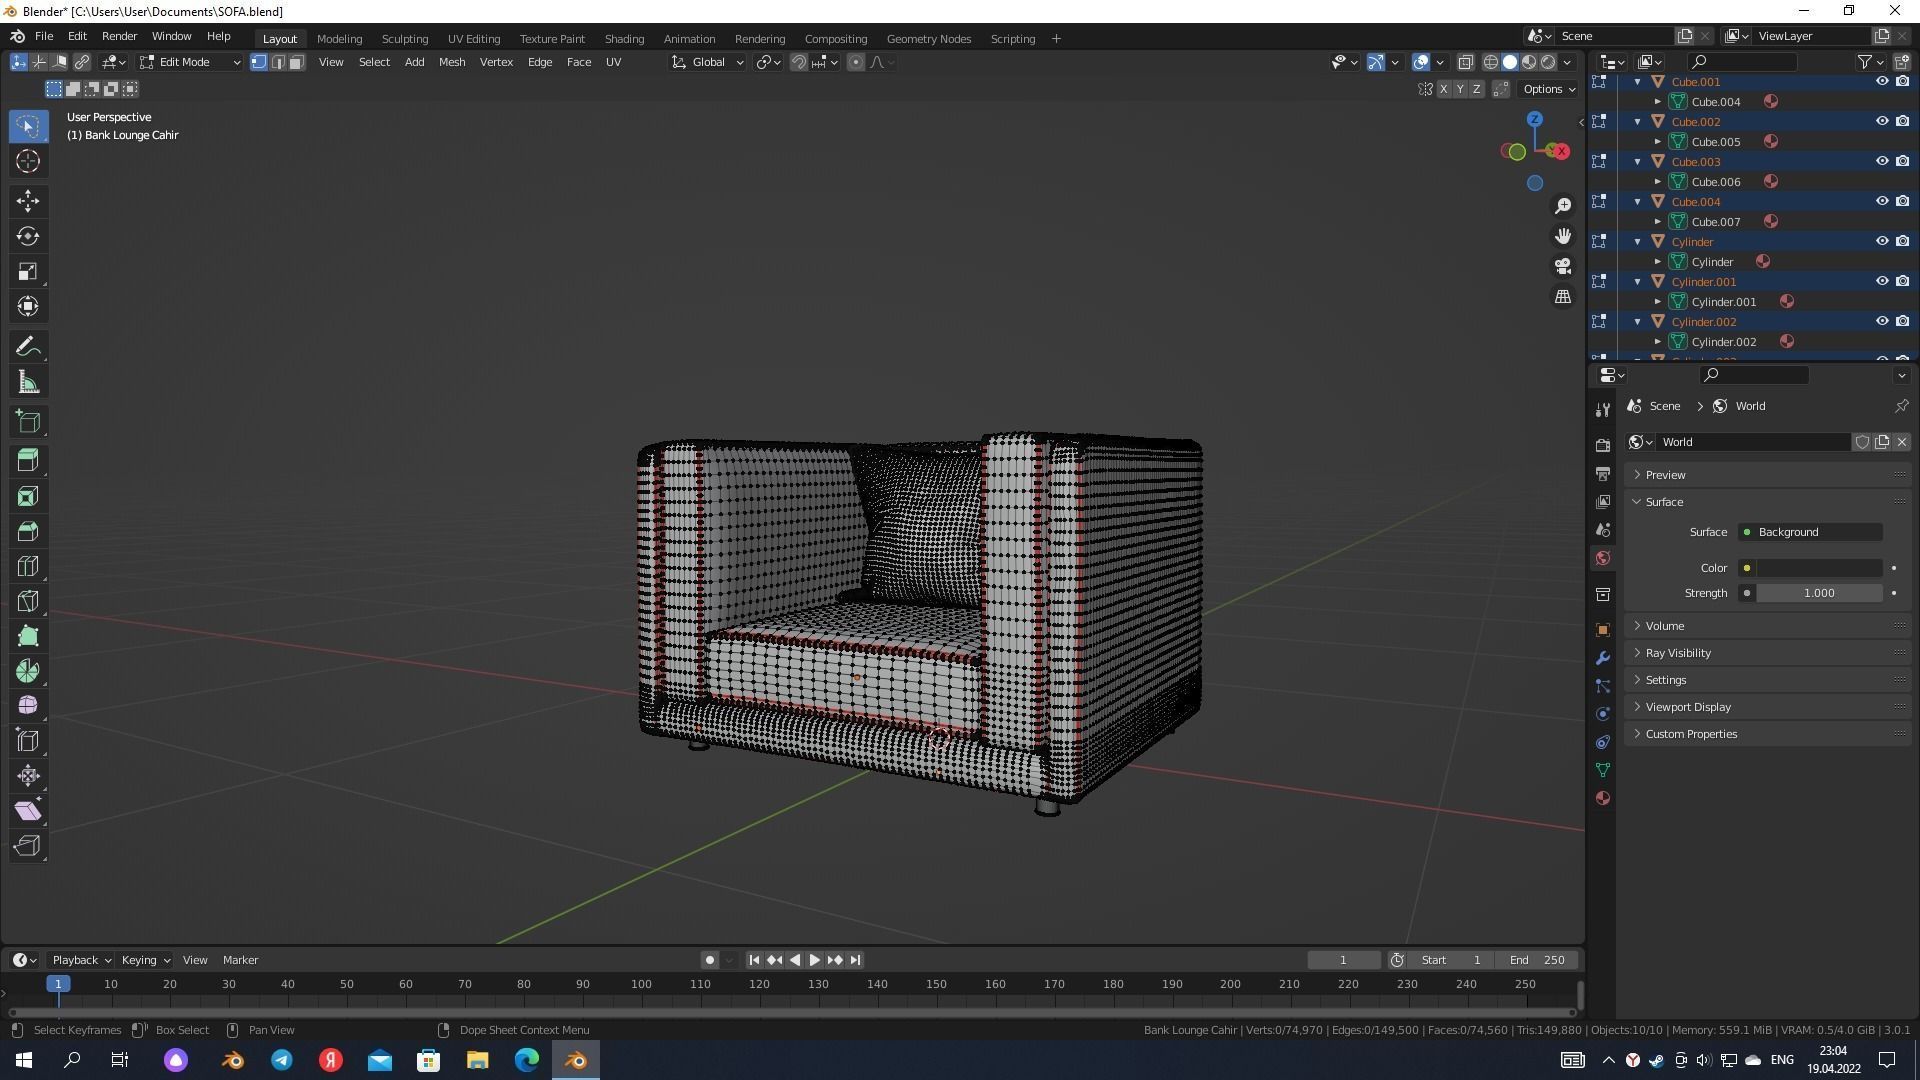Jump to the end frame button
Viewport: 1920px width, 1080px height.
[855, 960]
